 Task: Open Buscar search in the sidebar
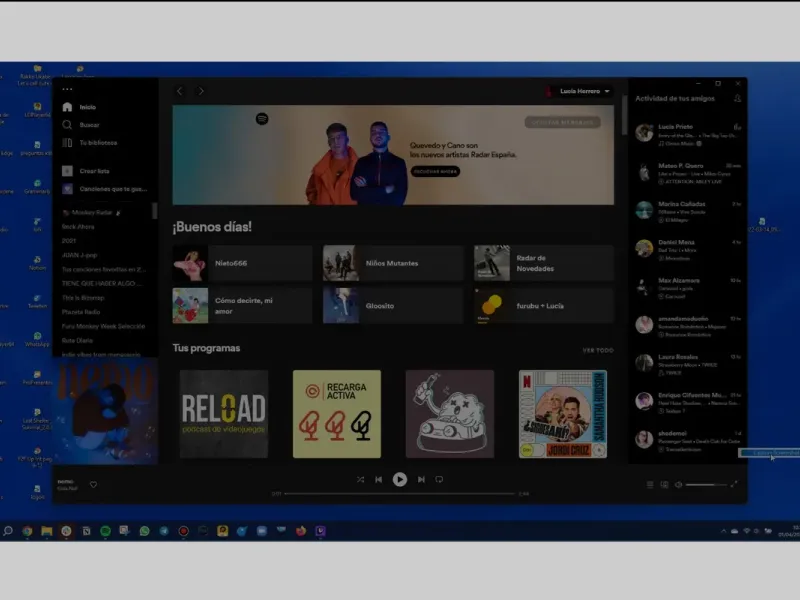(x=68, y=125)
